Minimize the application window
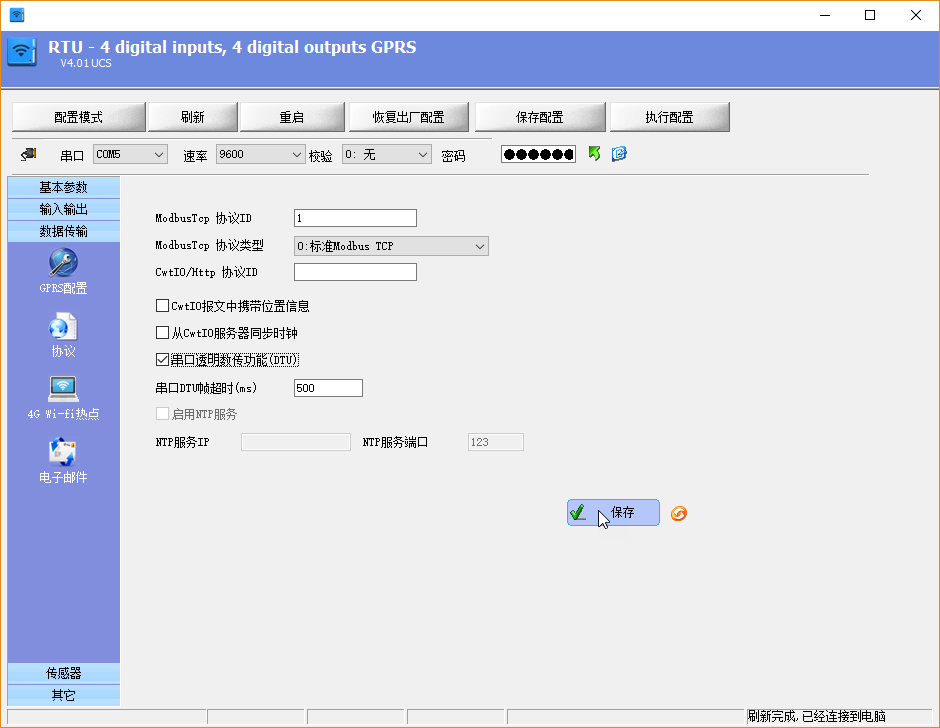 pos(825,15)
